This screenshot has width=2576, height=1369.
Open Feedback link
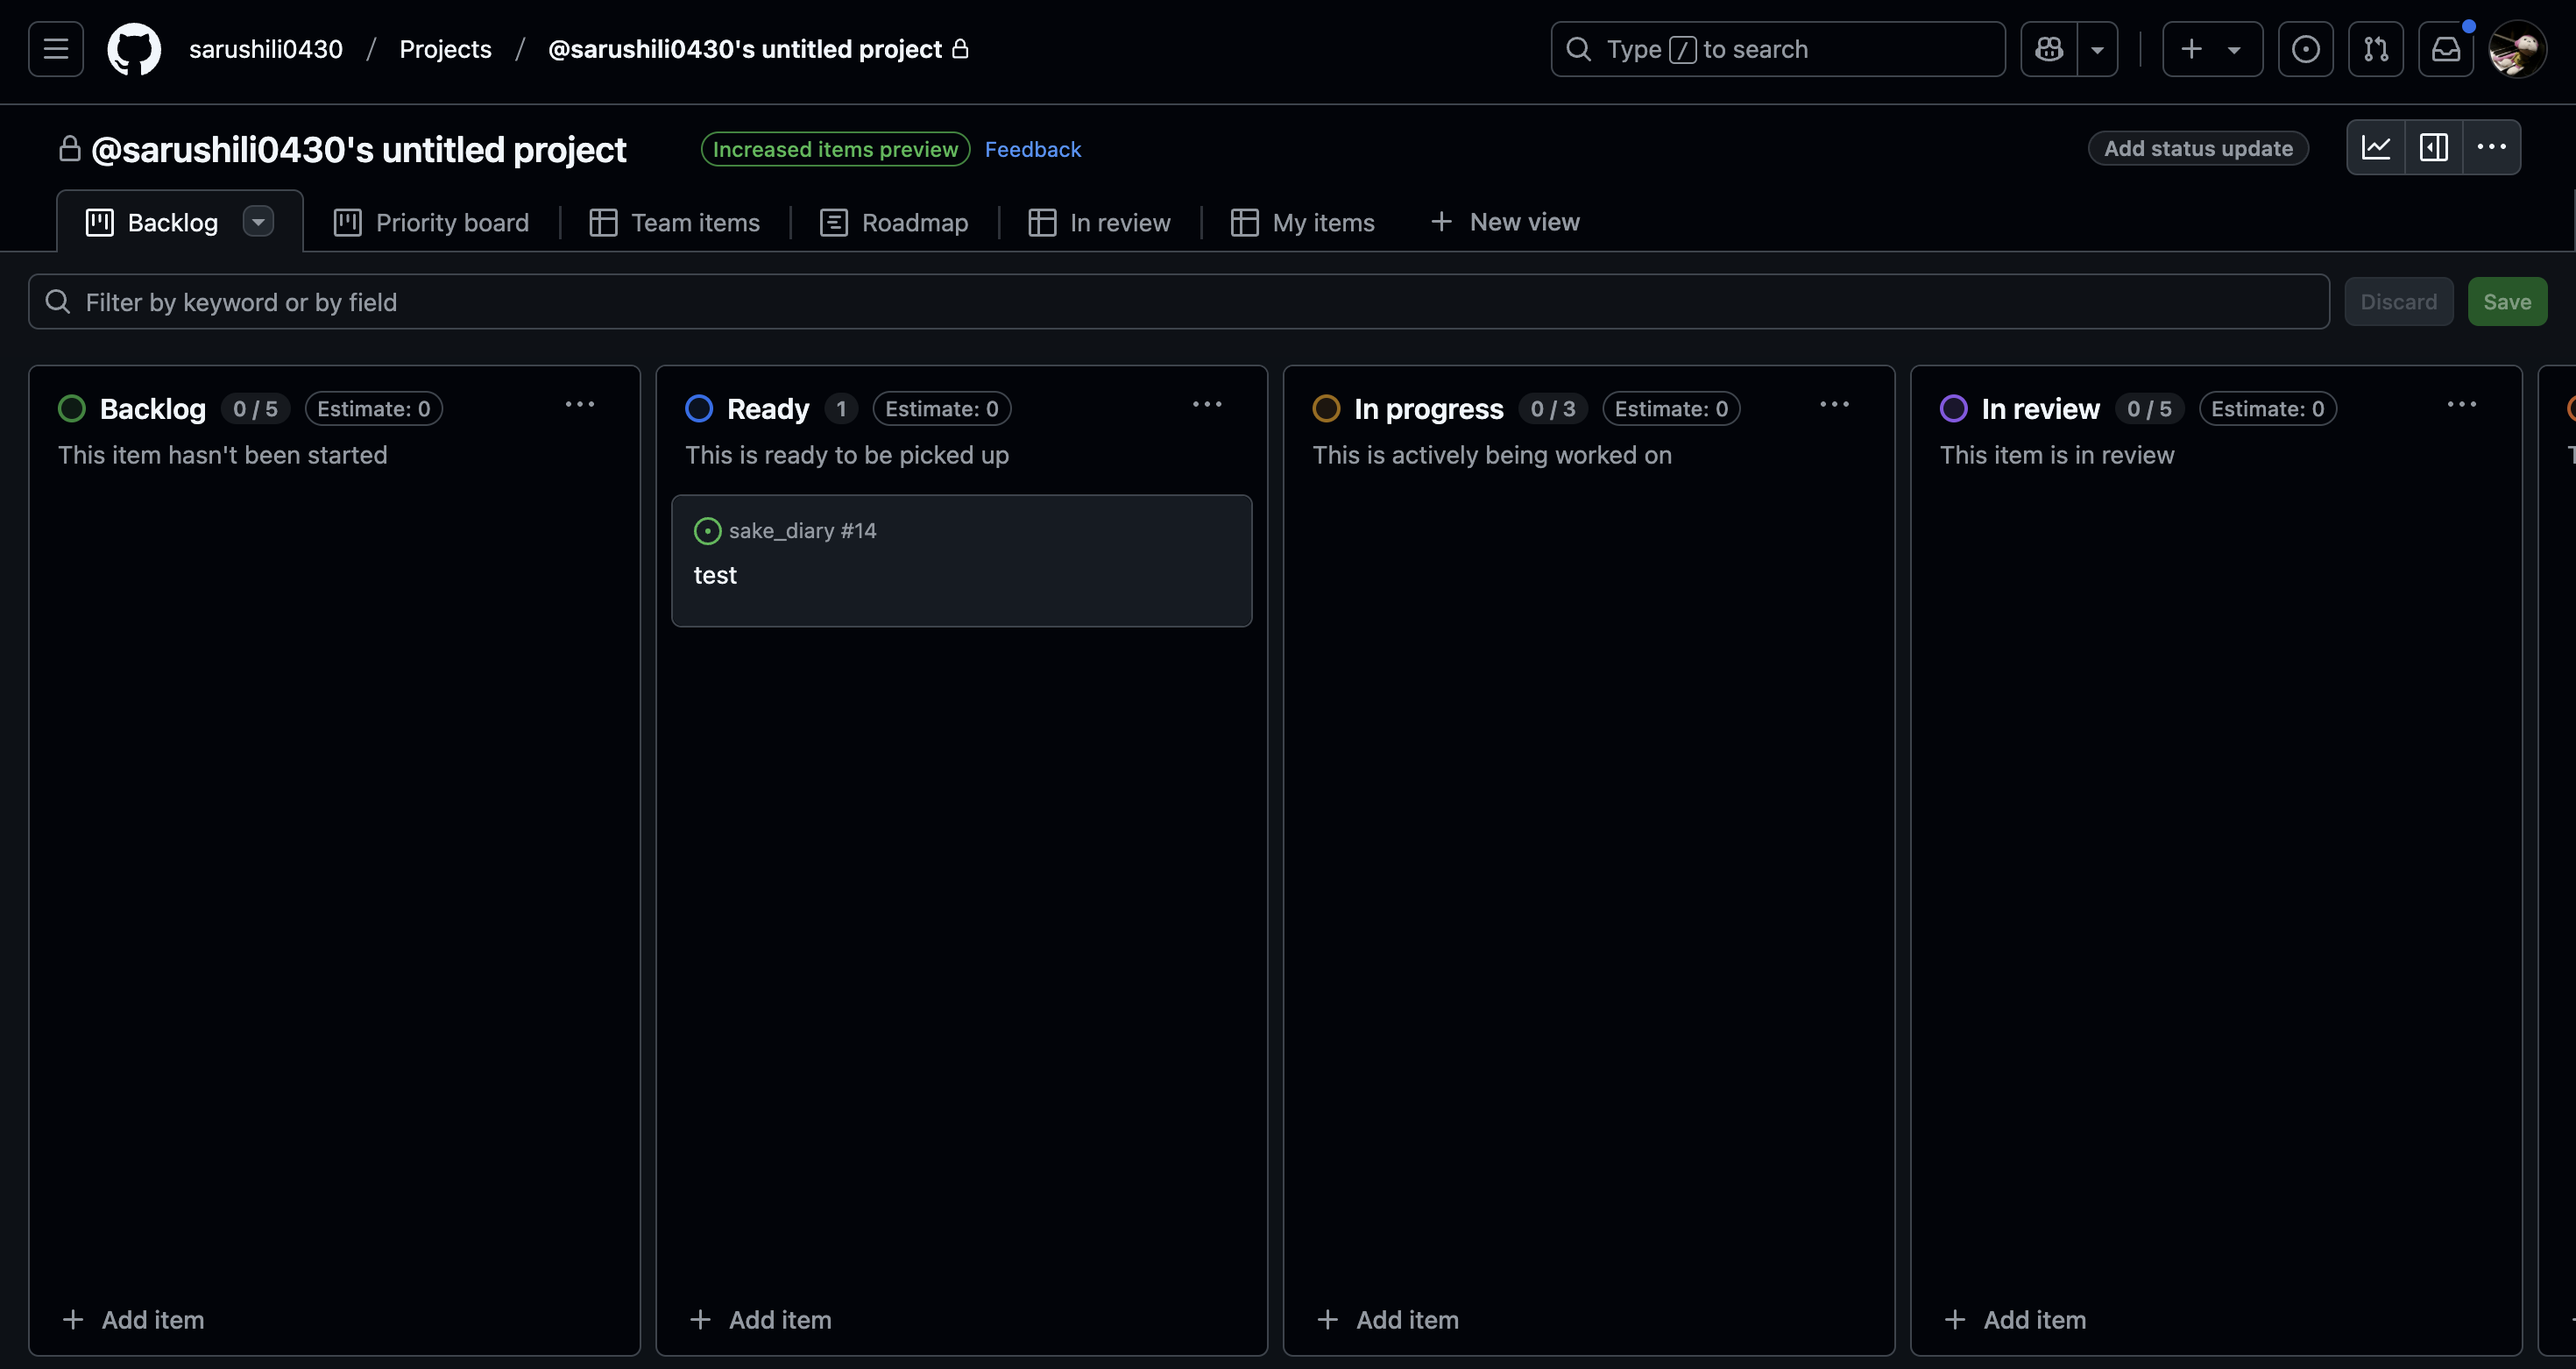point(1033,149)
